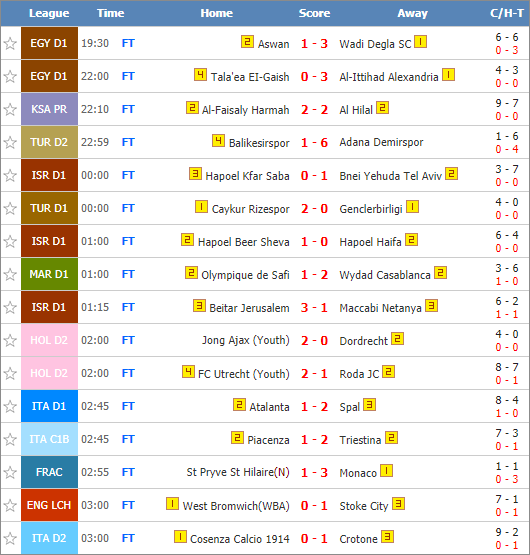Click Al-Ittihad Alexandria yellow card icon
The width and height of the screenshot is (530, 555).
tap(448, 74)
